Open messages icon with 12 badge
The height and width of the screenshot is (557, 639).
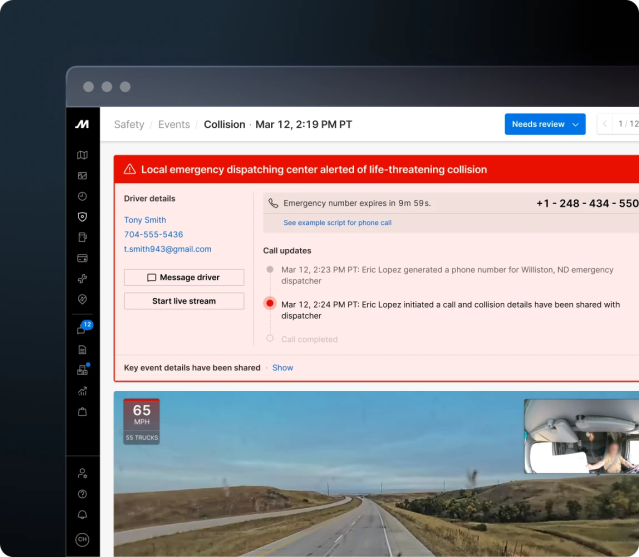pyautogui.click(x=82, y=329)
